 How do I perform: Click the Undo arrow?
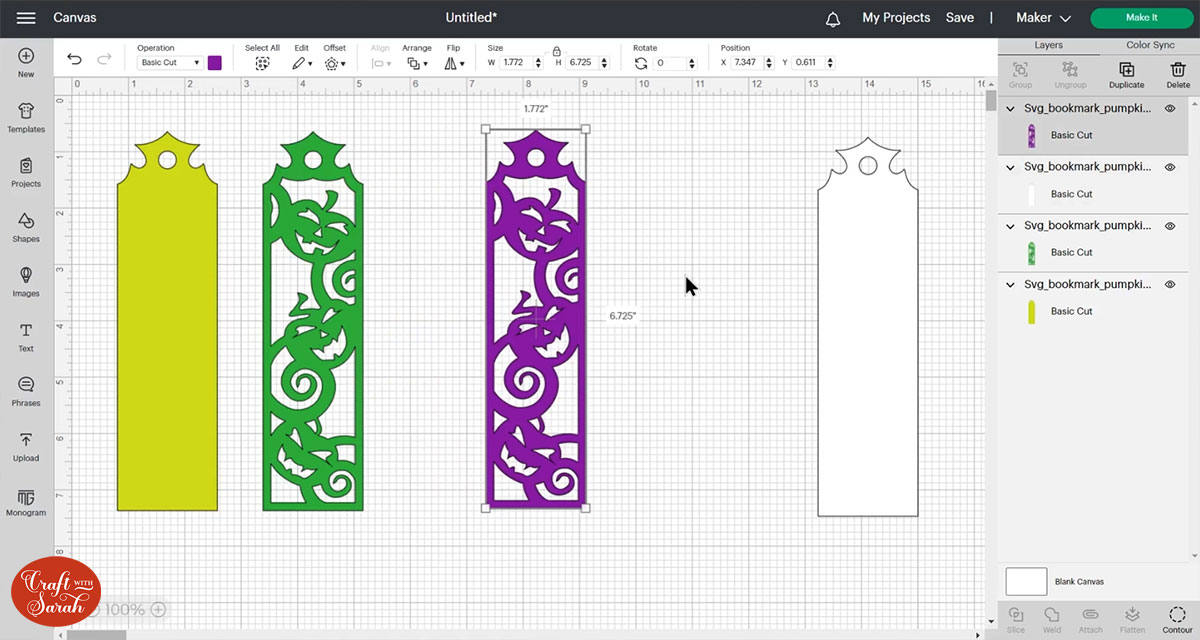(x=75, y=60)
